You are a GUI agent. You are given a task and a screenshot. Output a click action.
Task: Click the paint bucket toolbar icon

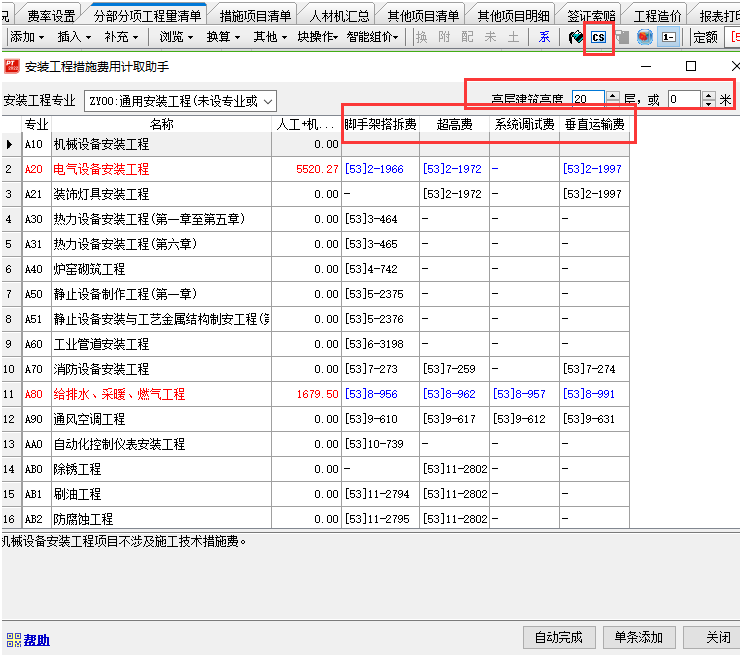point(576,37)
